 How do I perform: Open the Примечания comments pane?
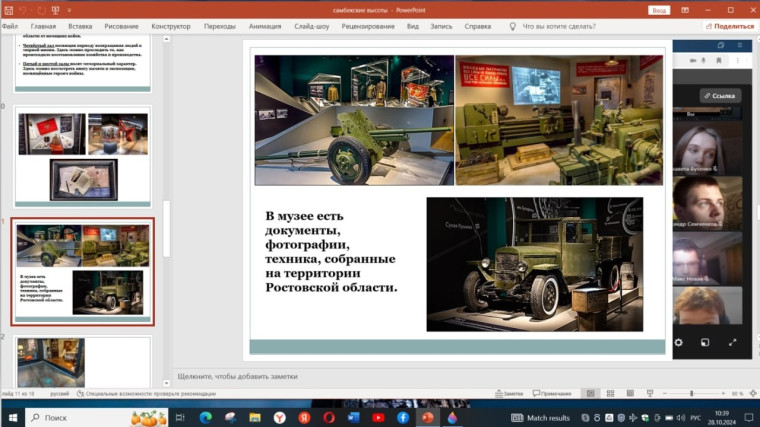click(552, 394)
